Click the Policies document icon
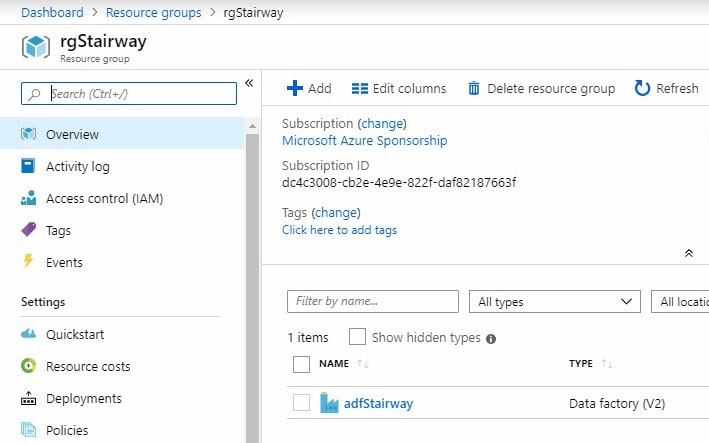This screenshot has height=443, width=709. coord(28,429)
